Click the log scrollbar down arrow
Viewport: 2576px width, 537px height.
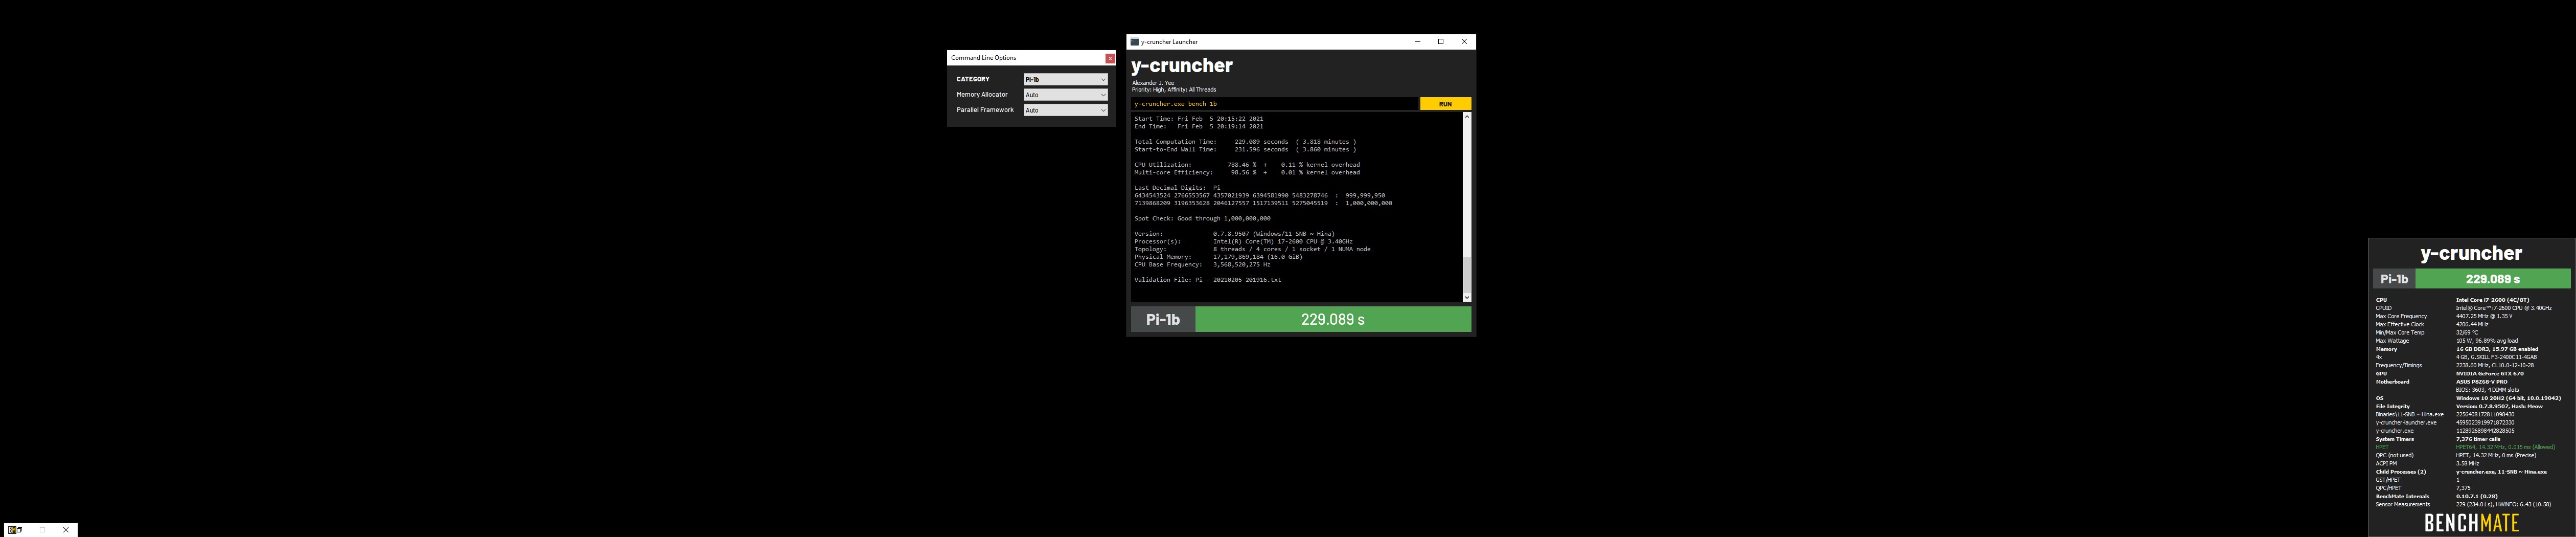coord(1467,297)
